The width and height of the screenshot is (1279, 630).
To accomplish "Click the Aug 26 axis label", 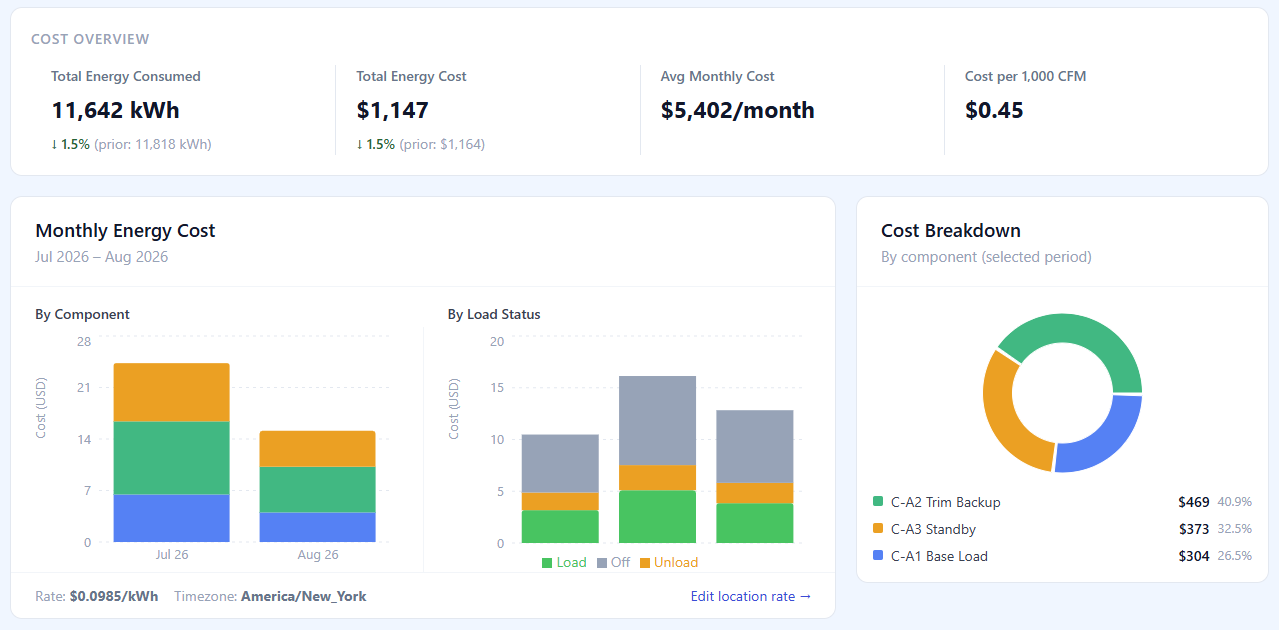I will [x=318, y=554].
